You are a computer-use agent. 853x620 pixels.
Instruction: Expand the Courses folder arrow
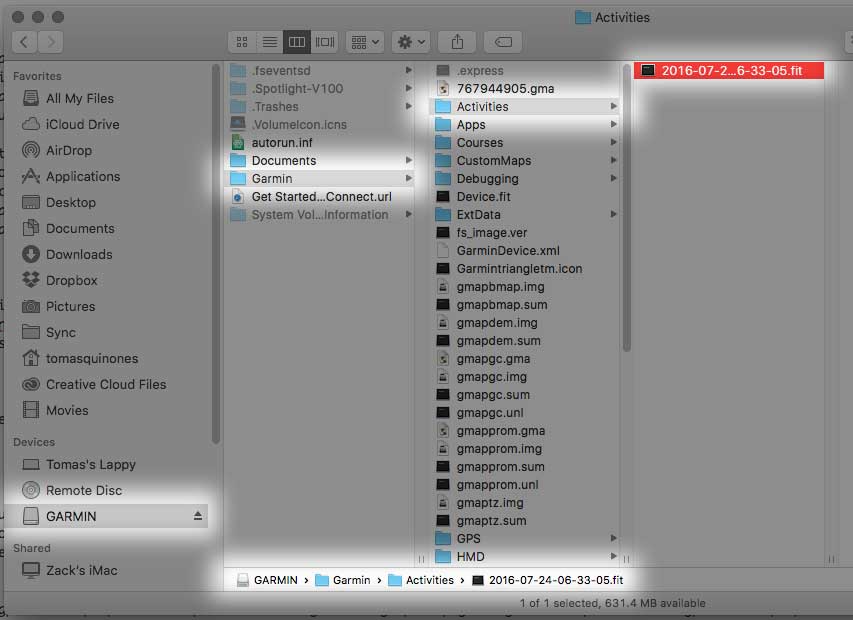613,142
